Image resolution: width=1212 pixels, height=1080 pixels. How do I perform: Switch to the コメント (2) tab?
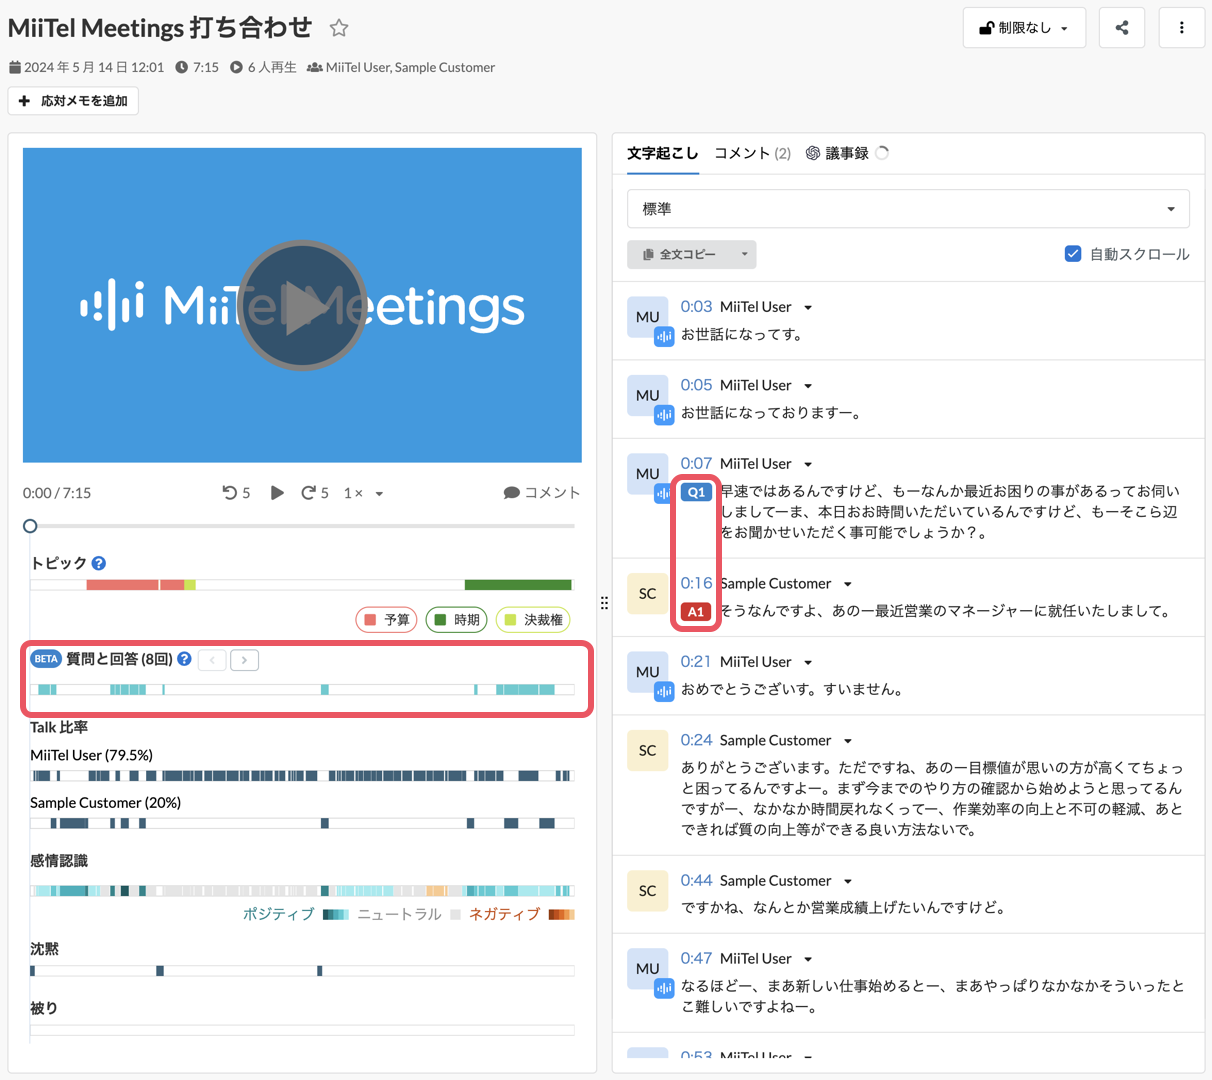pos(752,153)
